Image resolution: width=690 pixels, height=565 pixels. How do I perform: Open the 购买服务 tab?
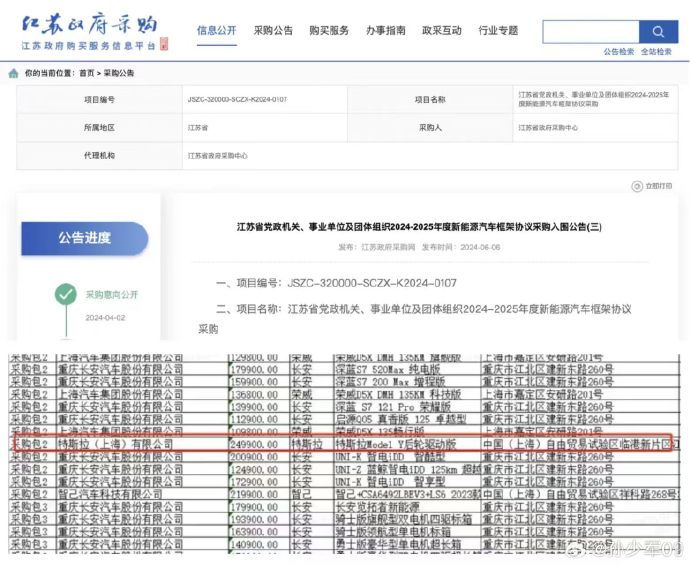329,30
